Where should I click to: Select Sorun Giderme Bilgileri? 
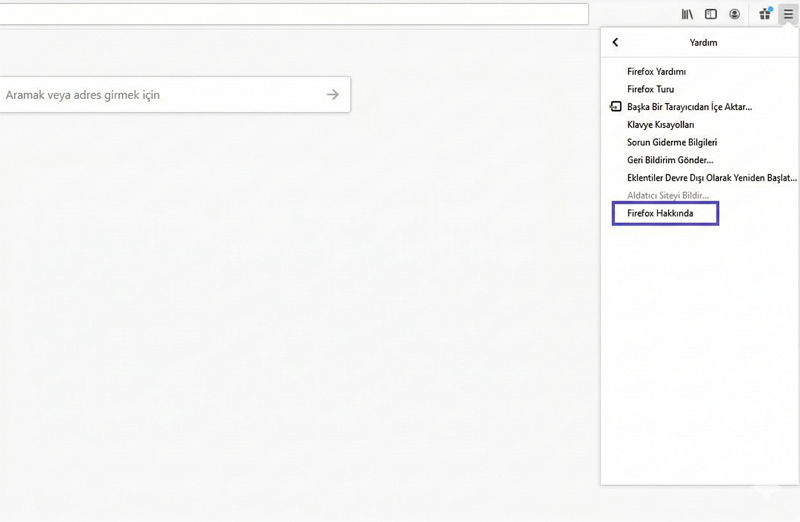672,143
